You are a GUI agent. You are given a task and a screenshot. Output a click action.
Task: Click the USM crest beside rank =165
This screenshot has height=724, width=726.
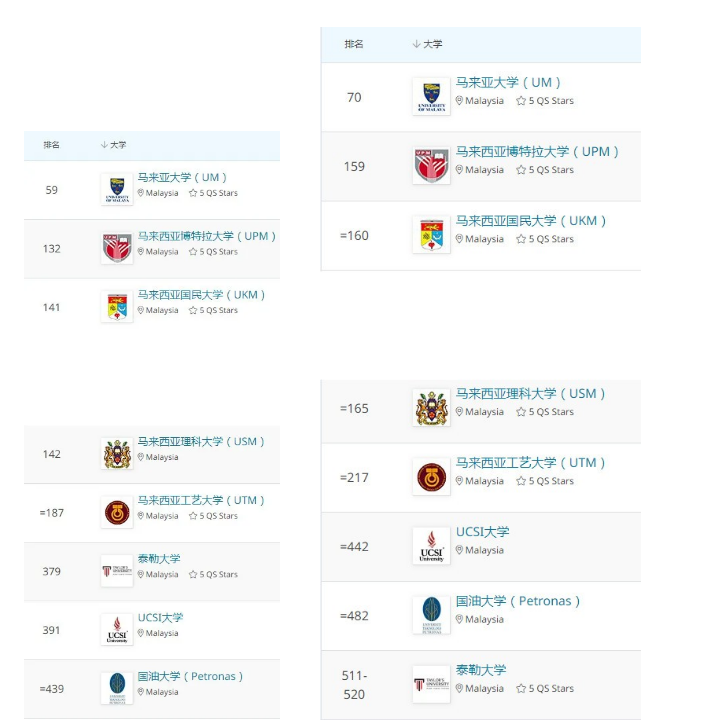pos(431,408)
